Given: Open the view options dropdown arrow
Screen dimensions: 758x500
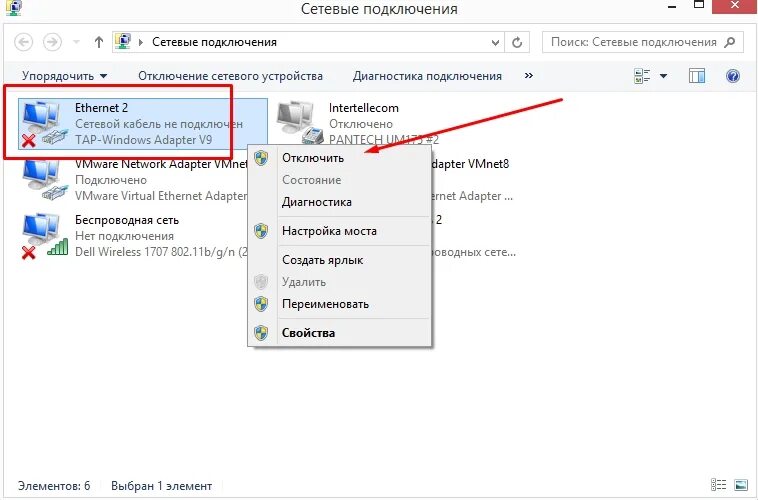Looking at the screenshot, I should pos(663,76).
